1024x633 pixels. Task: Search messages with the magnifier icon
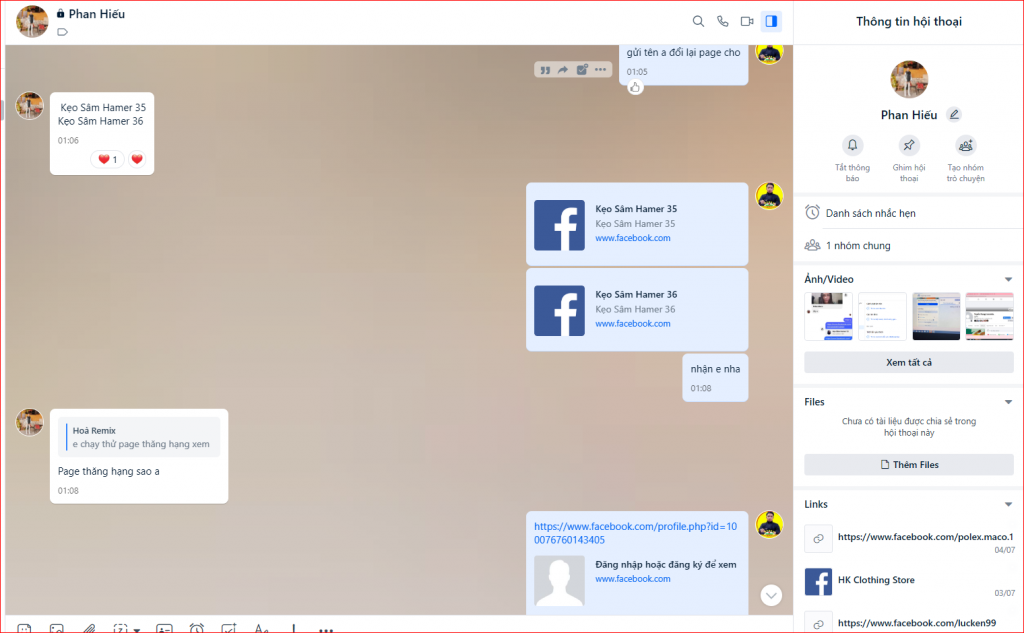click(699, 21)
